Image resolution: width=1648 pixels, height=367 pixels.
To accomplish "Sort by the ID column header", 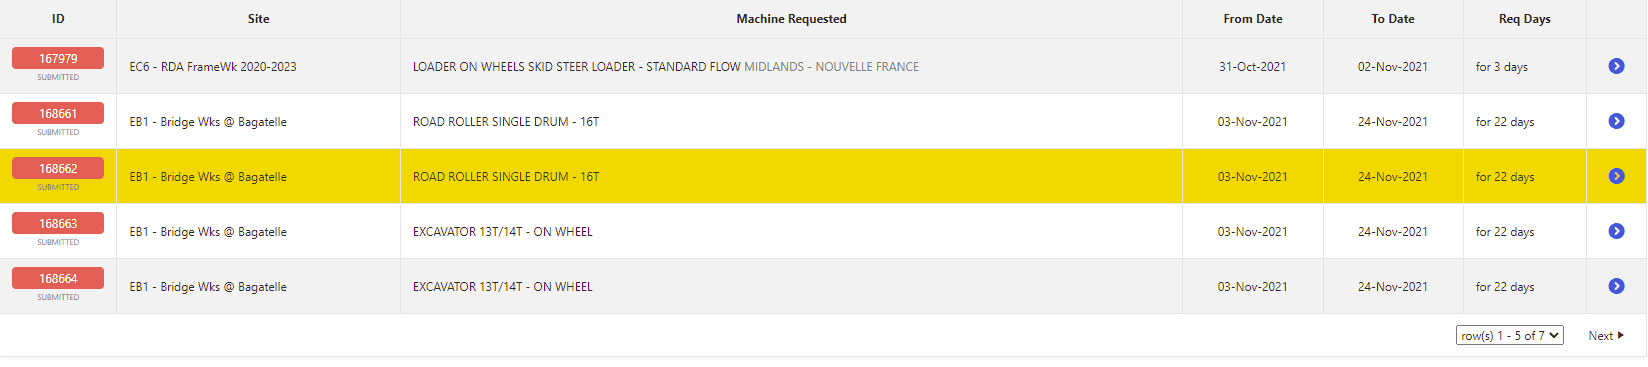I will (x=58, y=19).
